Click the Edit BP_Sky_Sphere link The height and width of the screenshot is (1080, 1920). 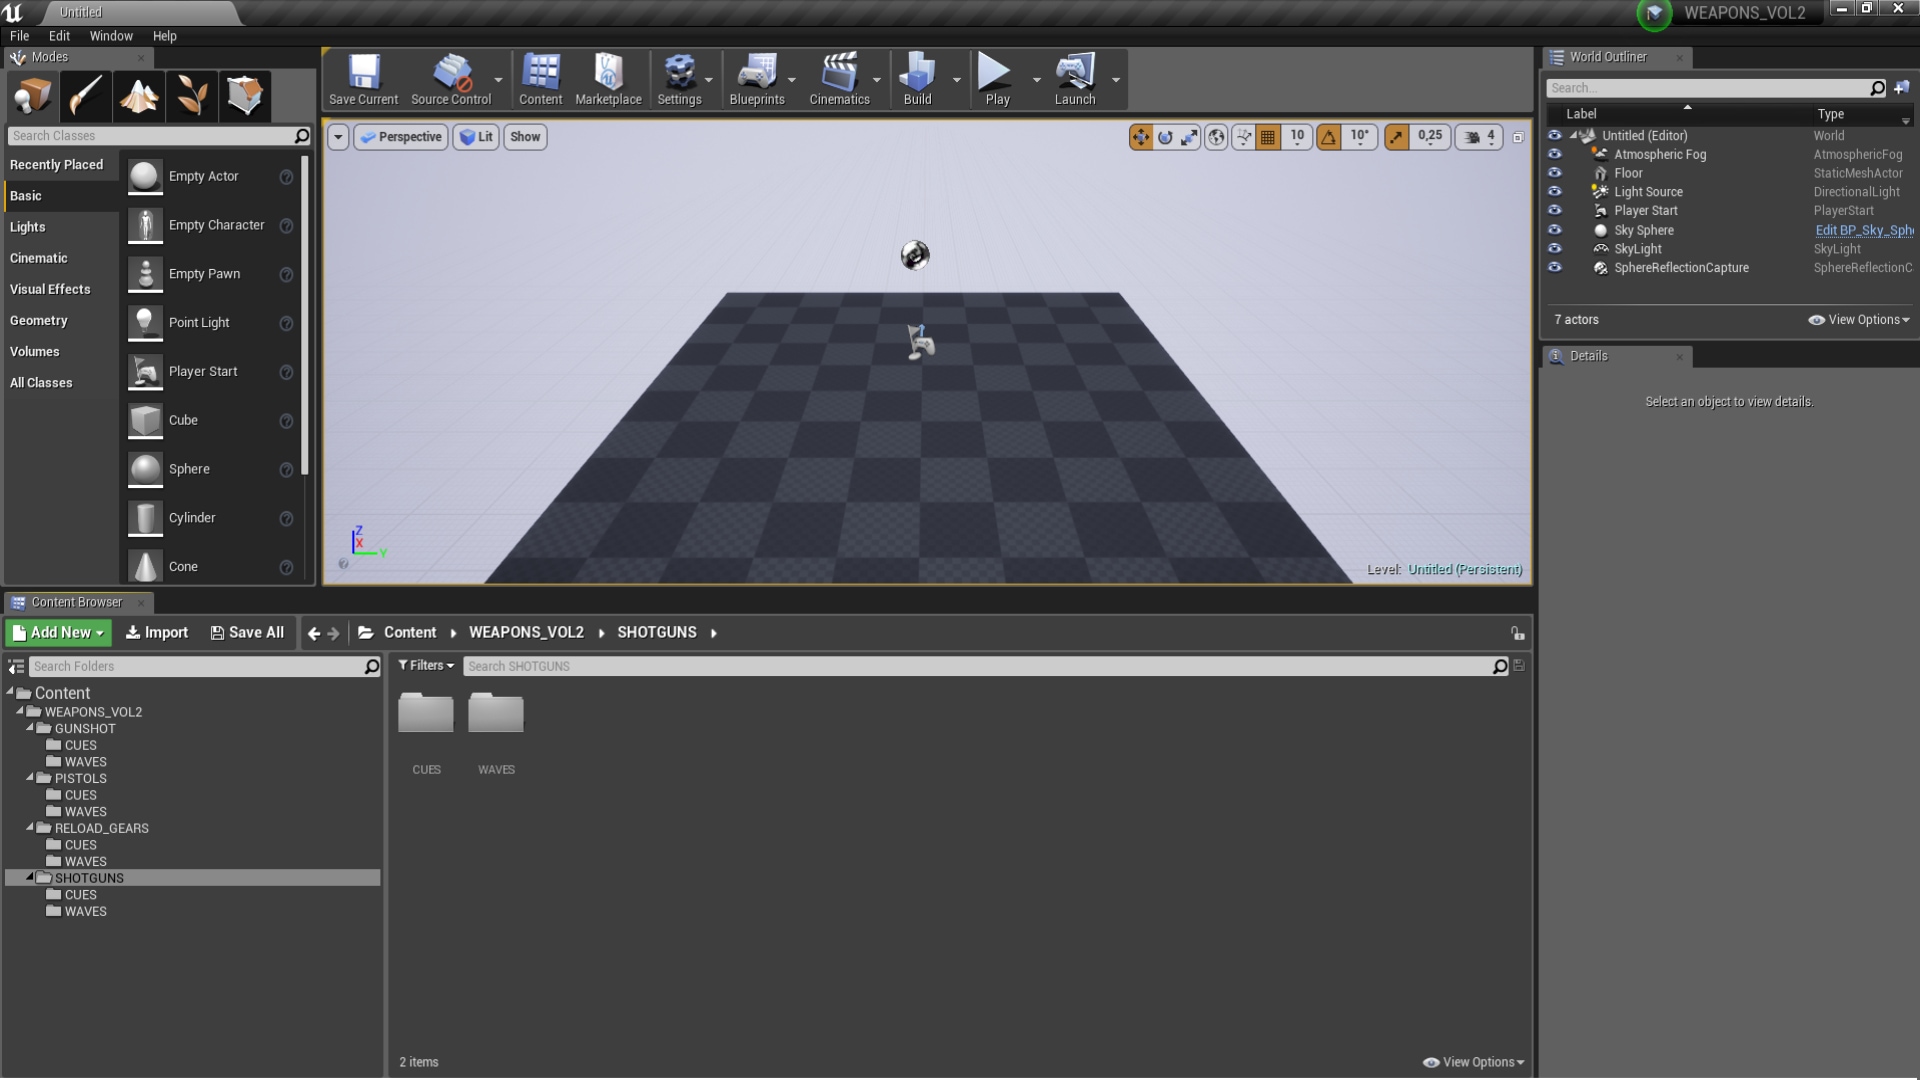1863,230
